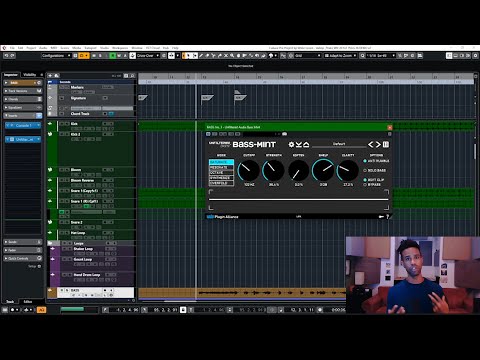Expand the Sends inspector section
The width and height of the screenshot is (480, 360).
(23, 242)
